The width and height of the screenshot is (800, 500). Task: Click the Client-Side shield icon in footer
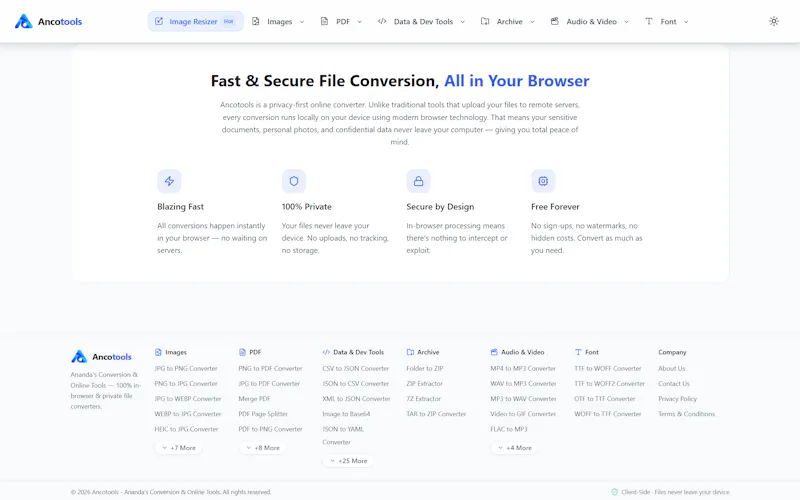(614, 492)
